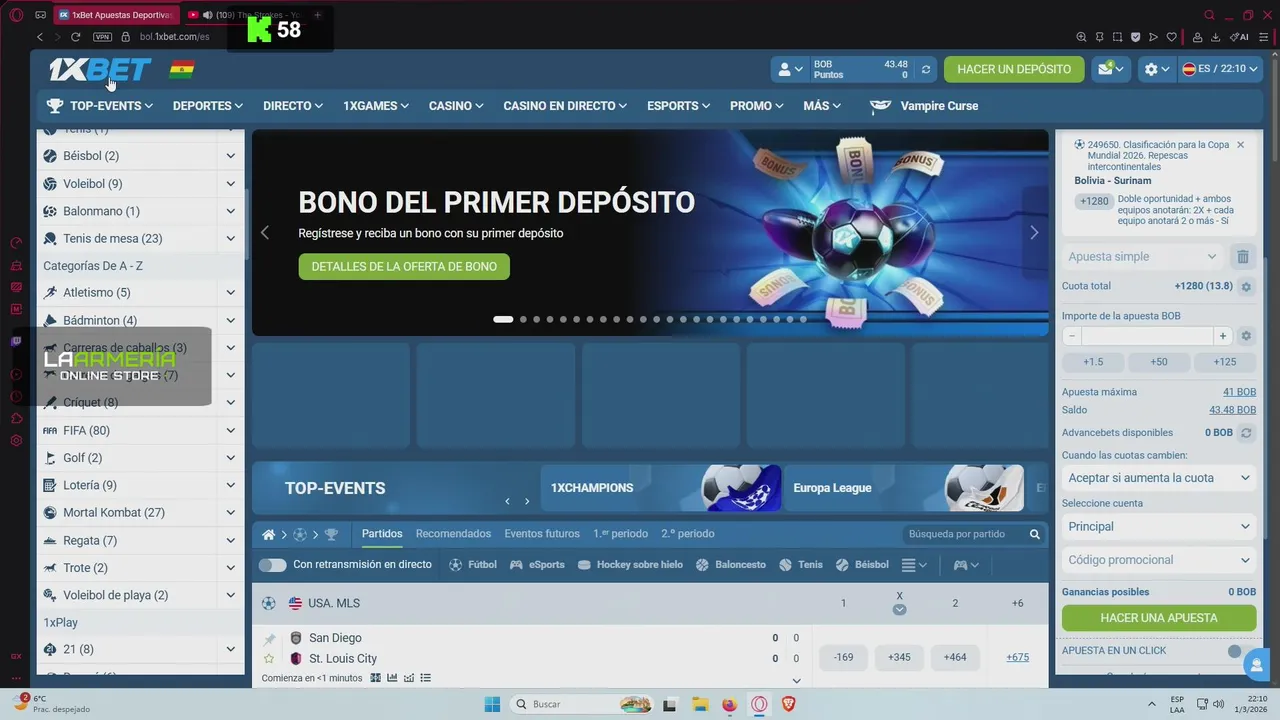1280x720 pixels.
Task: Open the +675 more markets link
Action: (x=1017, y=658)
